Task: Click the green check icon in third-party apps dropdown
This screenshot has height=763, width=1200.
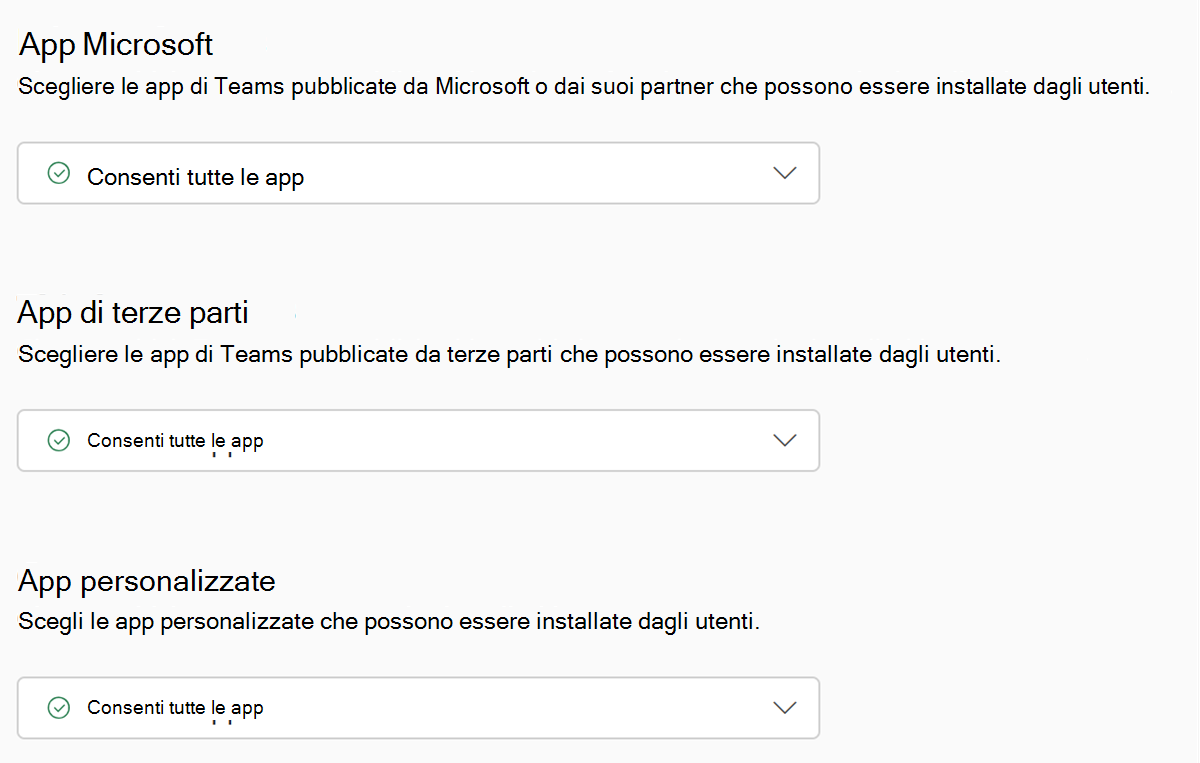Action: tap(59, 440)
